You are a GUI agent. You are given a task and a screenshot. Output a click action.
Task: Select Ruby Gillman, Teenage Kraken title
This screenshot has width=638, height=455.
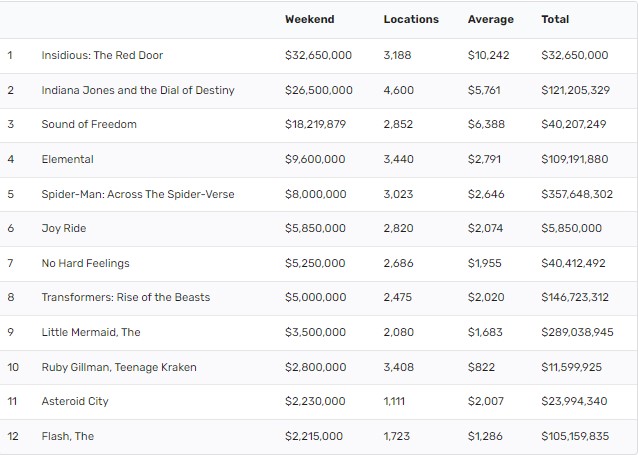119,367
